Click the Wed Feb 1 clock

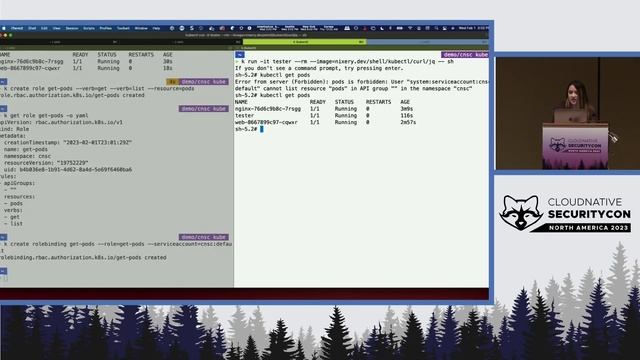pyautogui.click(x=473, y=28)
